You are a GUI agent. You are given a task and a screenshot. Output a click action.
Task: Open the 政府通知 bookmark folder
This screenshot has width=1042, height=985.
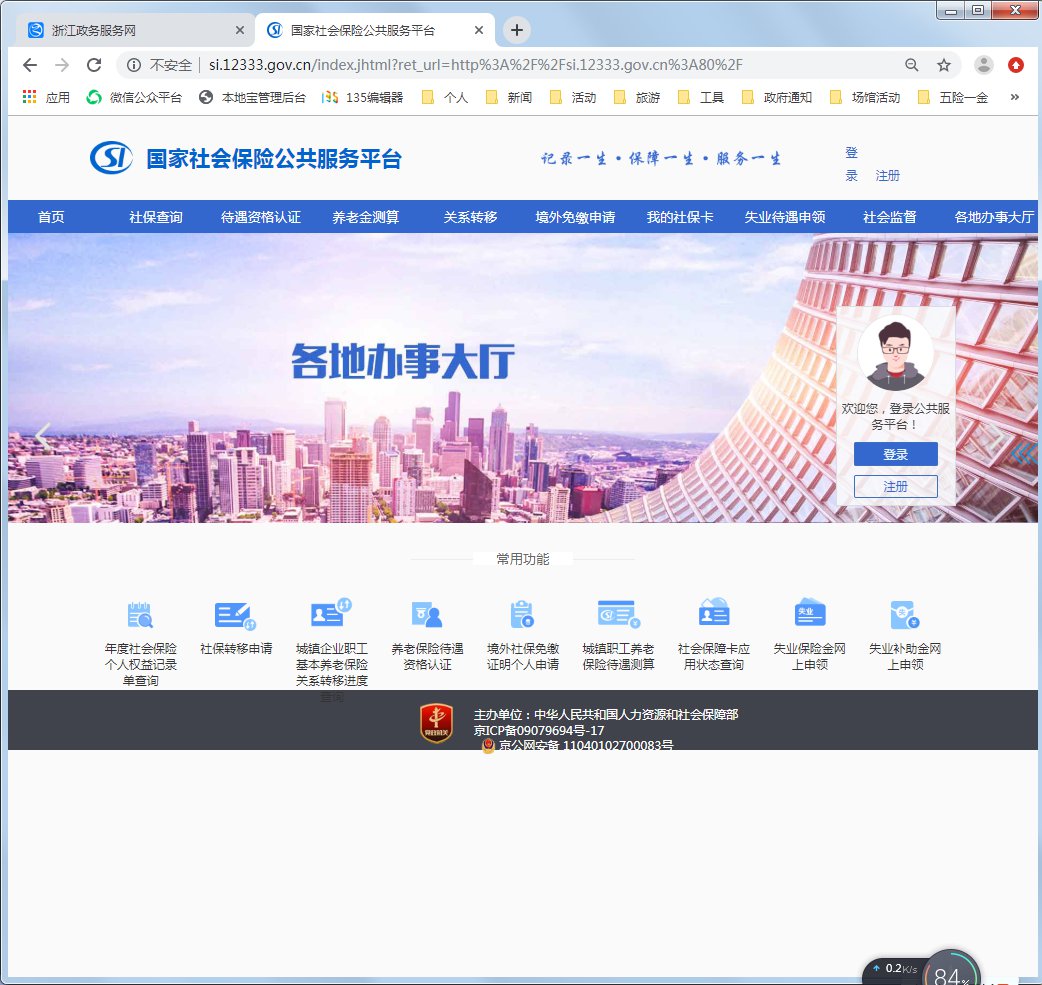[x=777, y=98]
